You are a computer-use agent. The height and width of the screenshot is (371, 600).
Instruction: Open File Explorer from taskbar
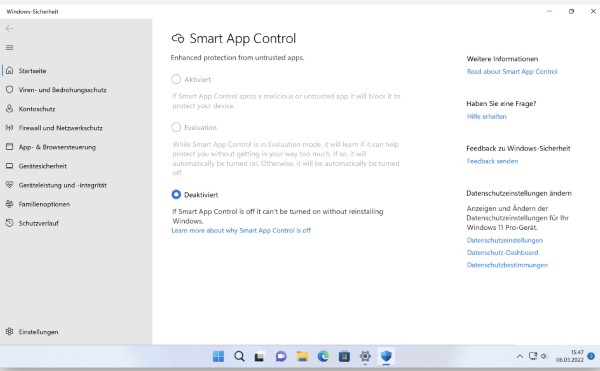302,356
